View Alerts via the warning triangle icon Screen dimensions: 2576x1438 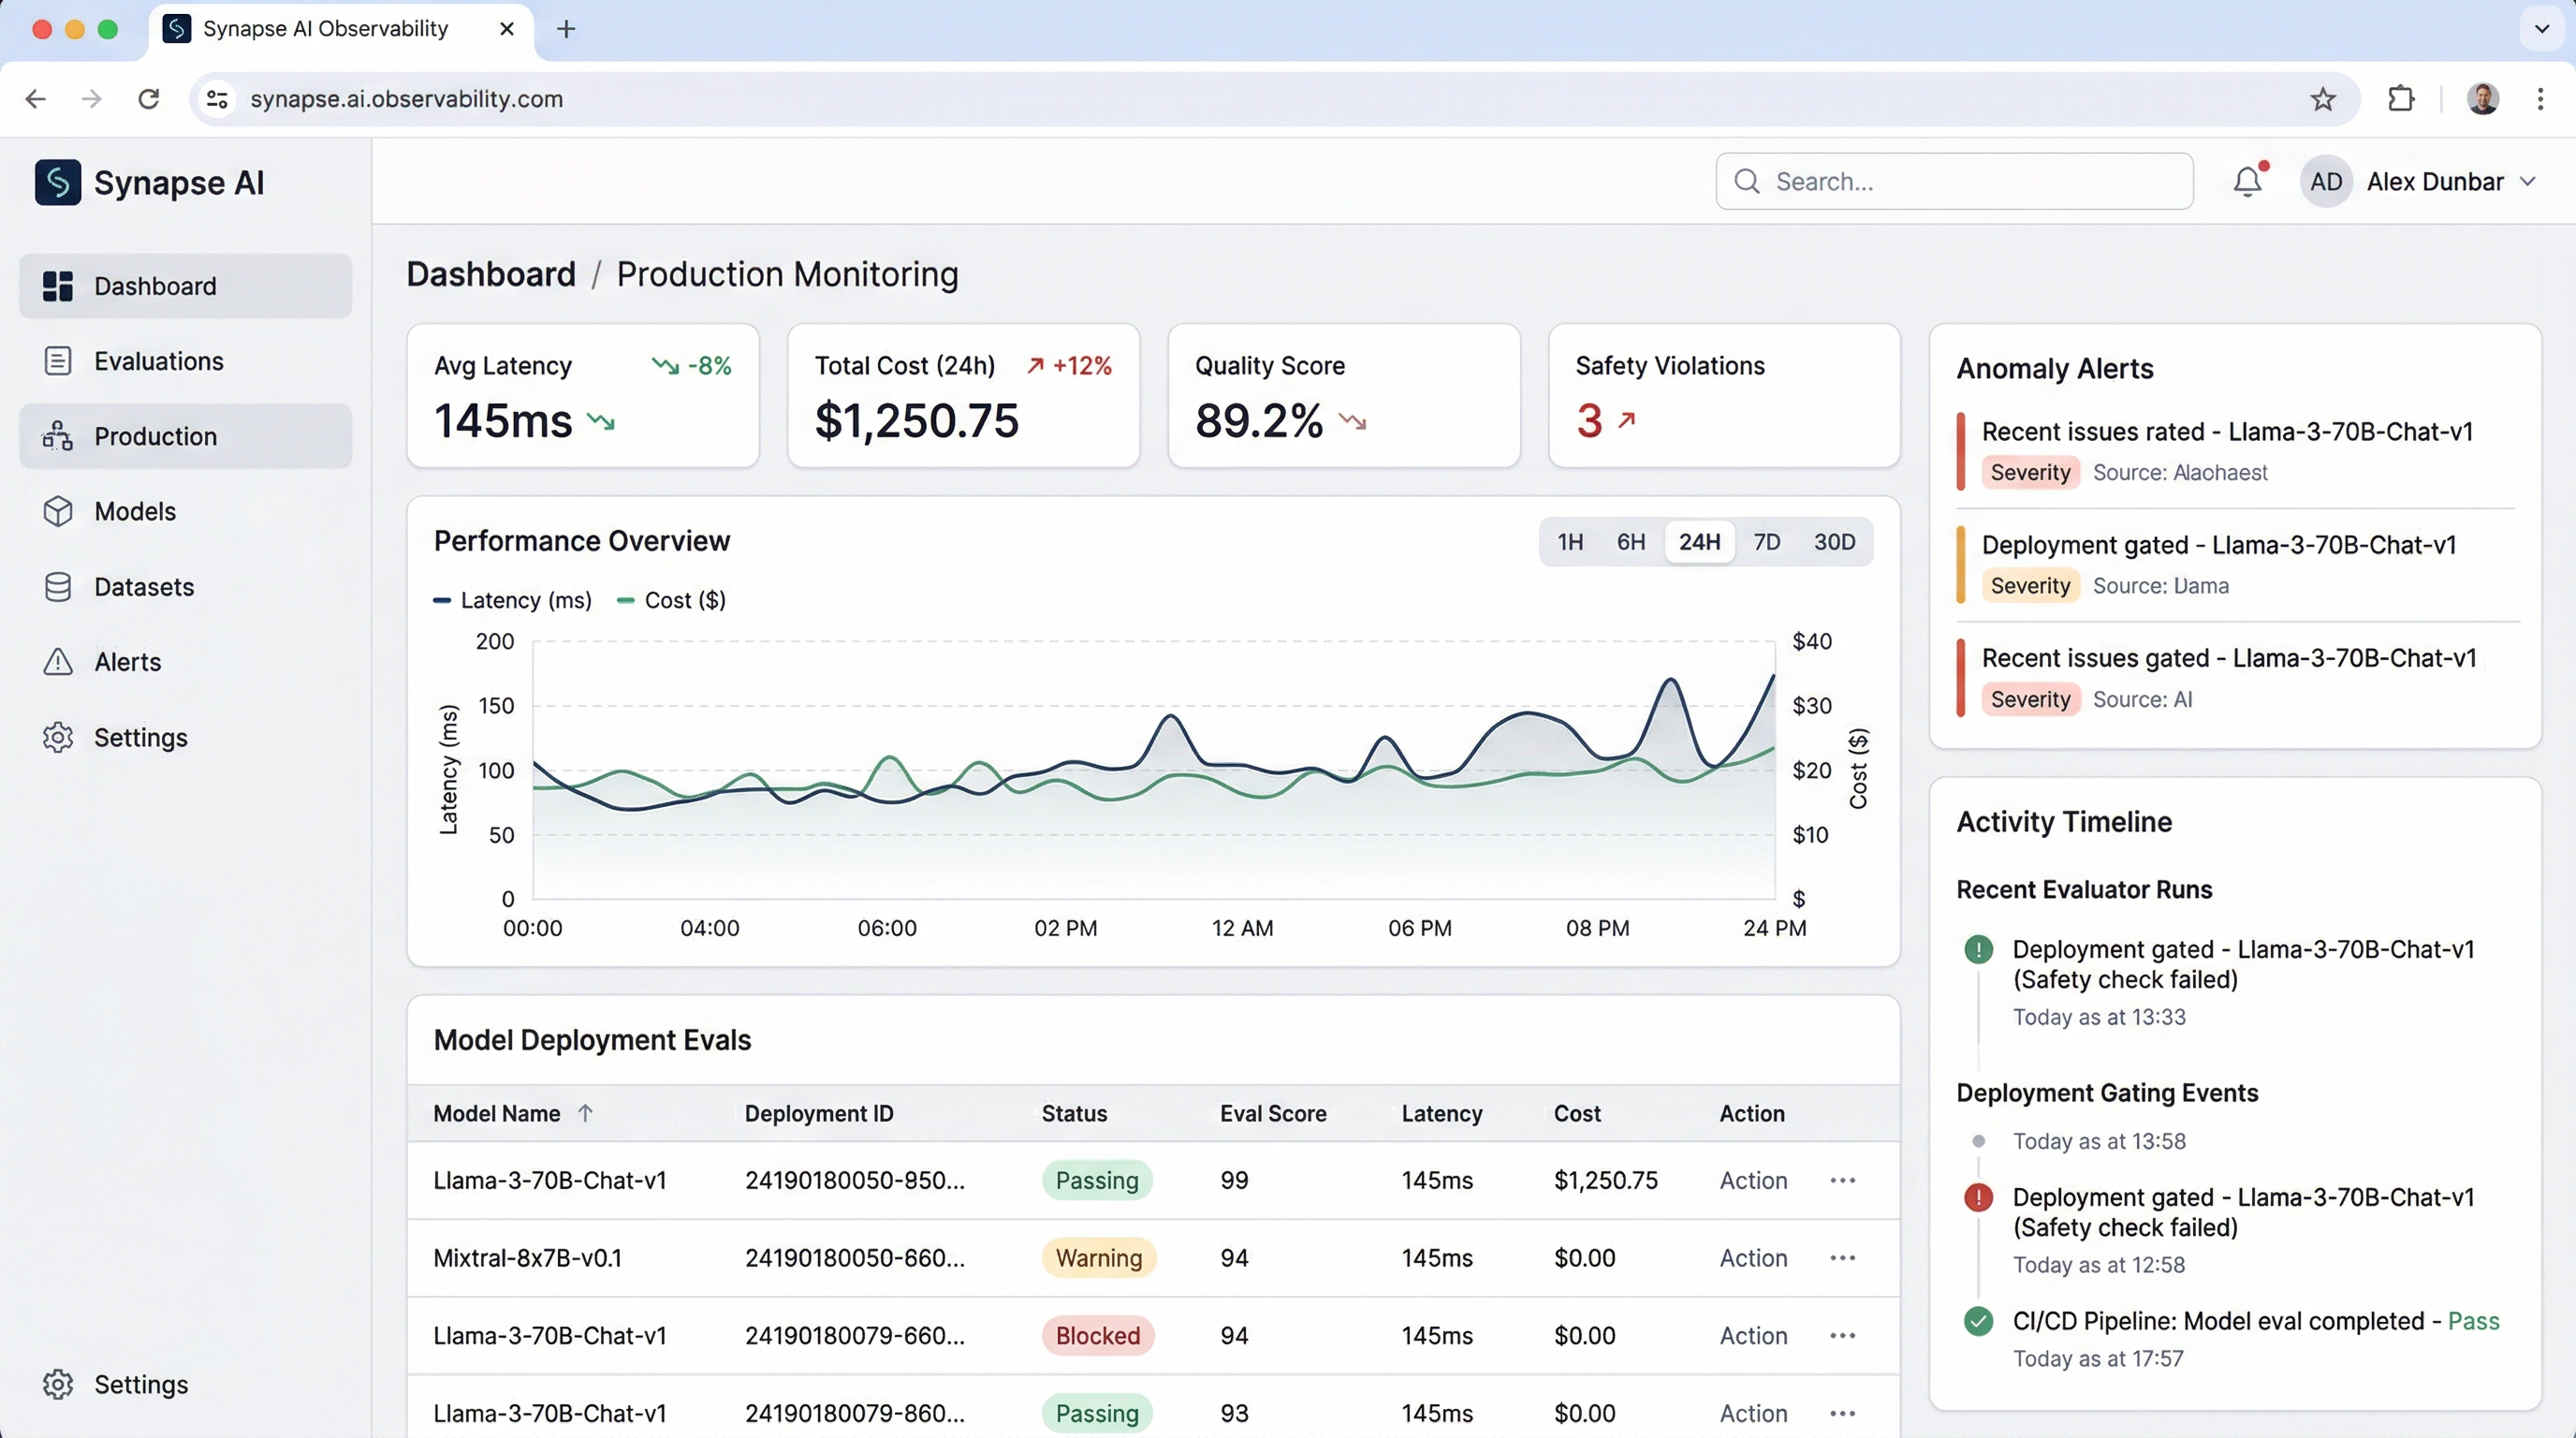[57, 662]
